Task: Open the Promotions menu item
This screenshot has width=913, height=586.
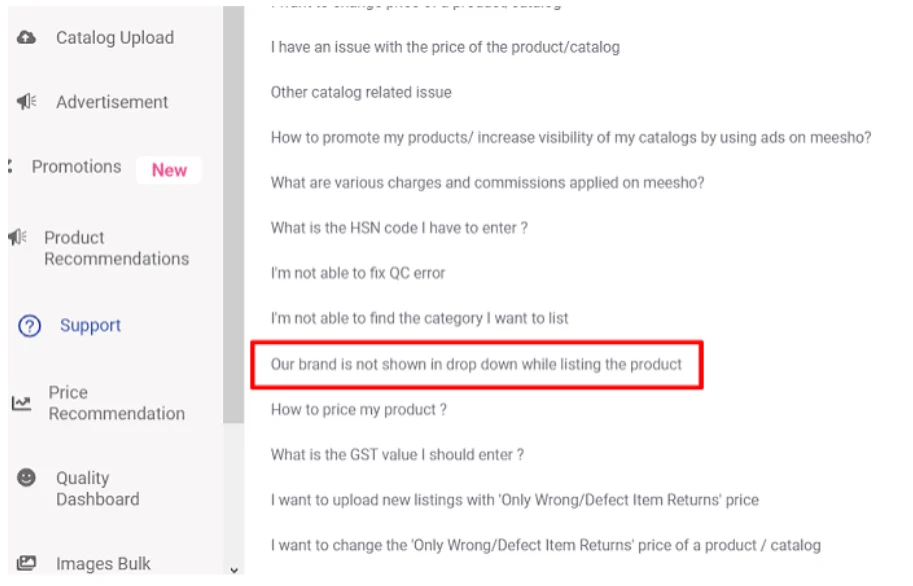Action: coord(76,167)
